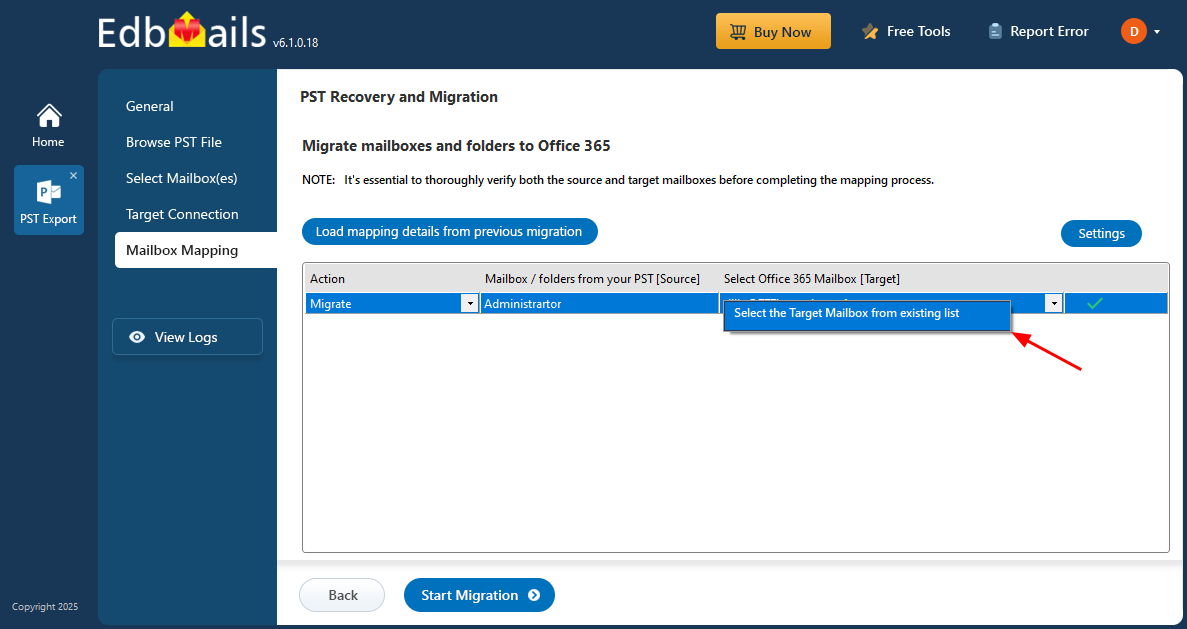This screenshot has height=629, width=1187.
Task: Open the user profile avatar D
Action: (1133, 31)
